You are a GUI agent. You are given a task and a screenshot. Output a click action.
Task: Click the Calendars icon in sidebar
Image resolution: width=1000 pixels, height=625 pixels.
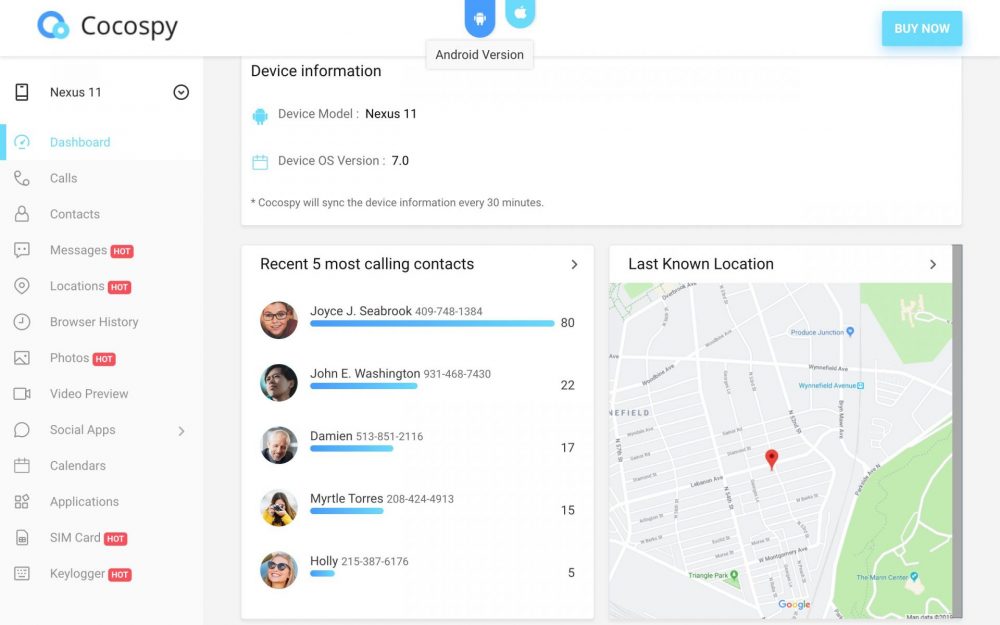point(22,466)
